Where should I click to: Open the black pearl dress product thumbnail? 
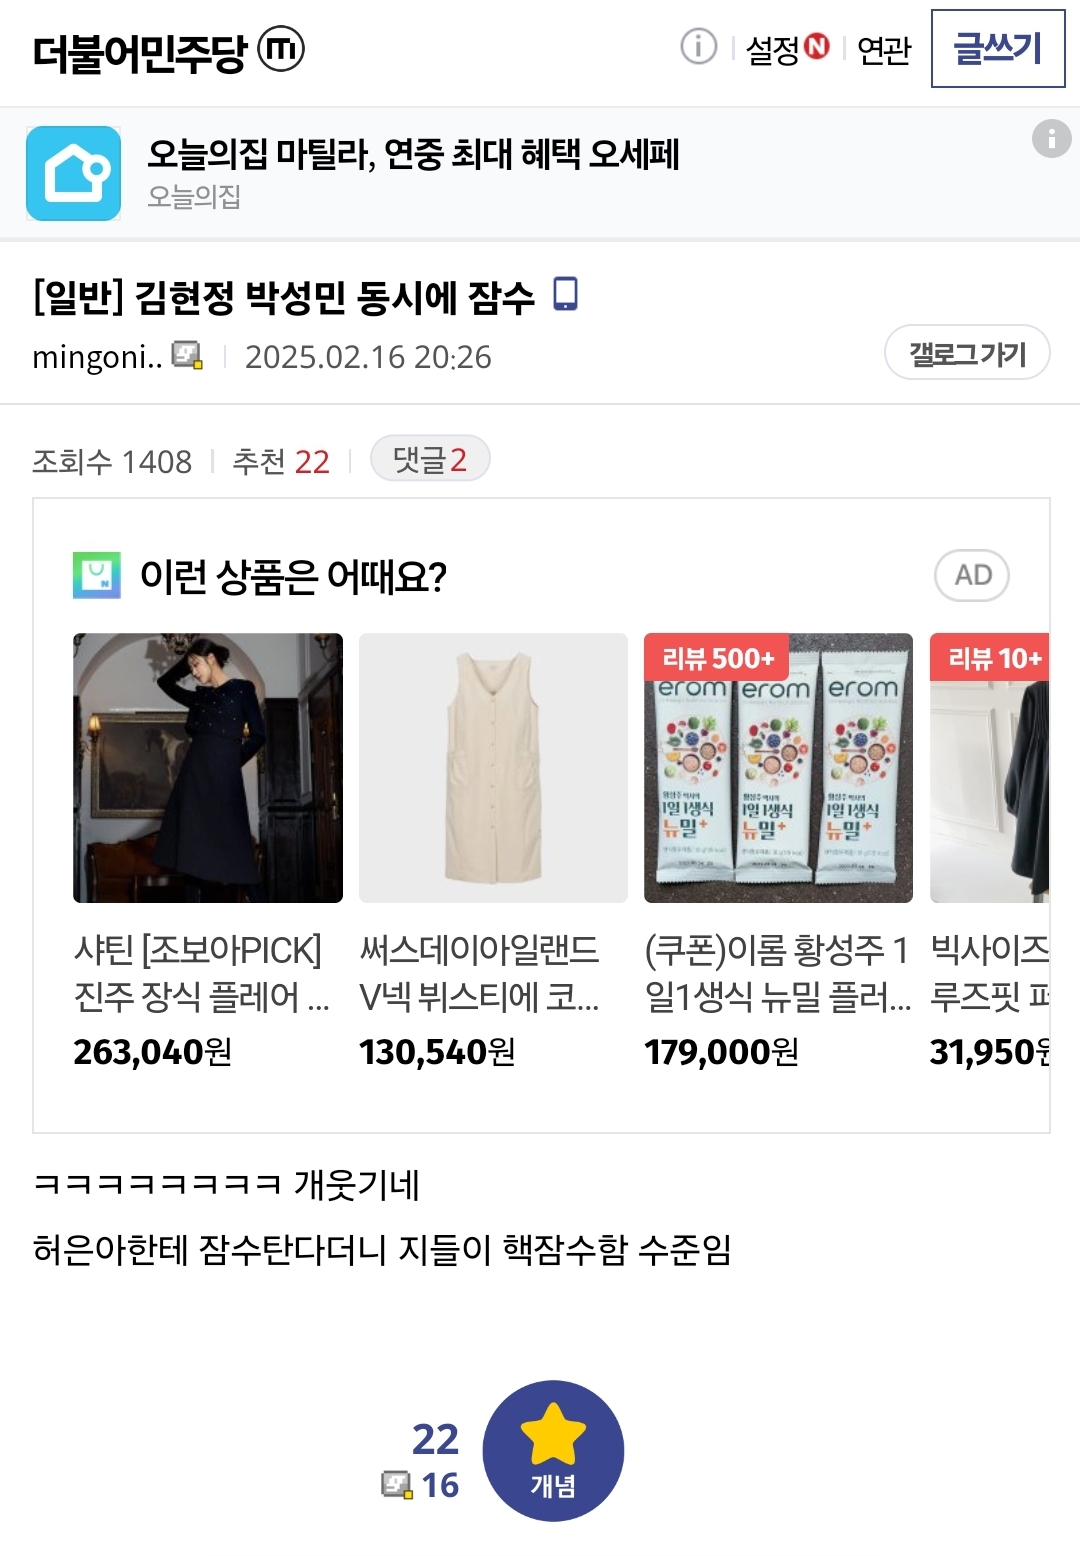pyautogui.click(x=208, y=768)
